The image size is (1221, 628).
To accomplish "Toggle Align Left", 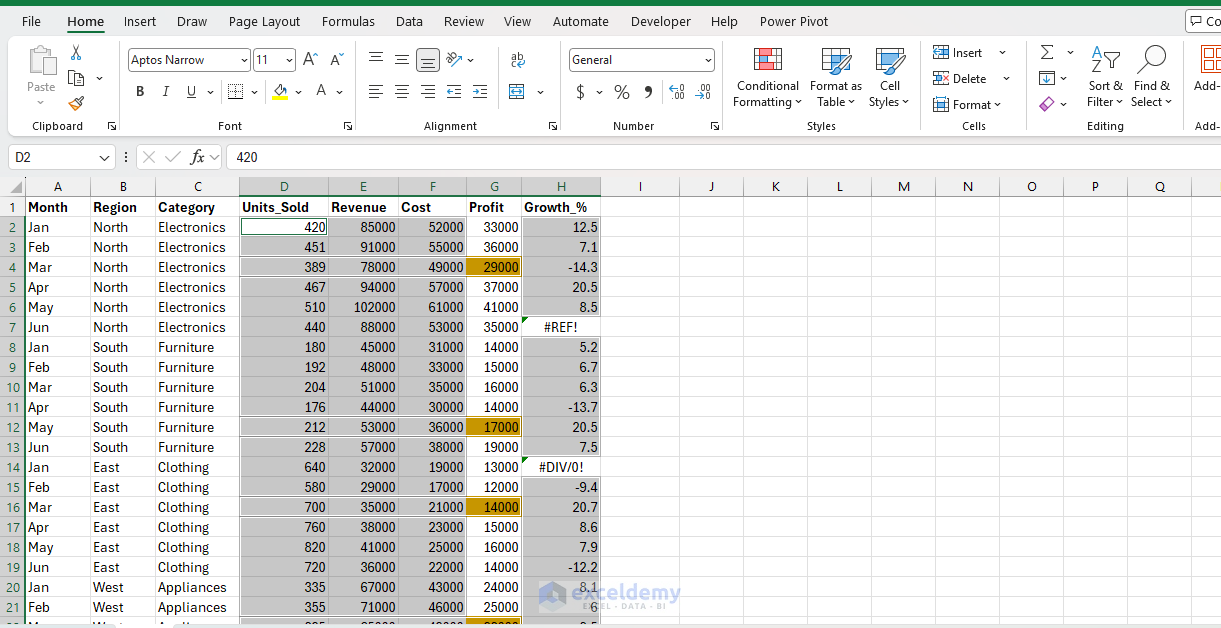I will [x=376, y=92].
